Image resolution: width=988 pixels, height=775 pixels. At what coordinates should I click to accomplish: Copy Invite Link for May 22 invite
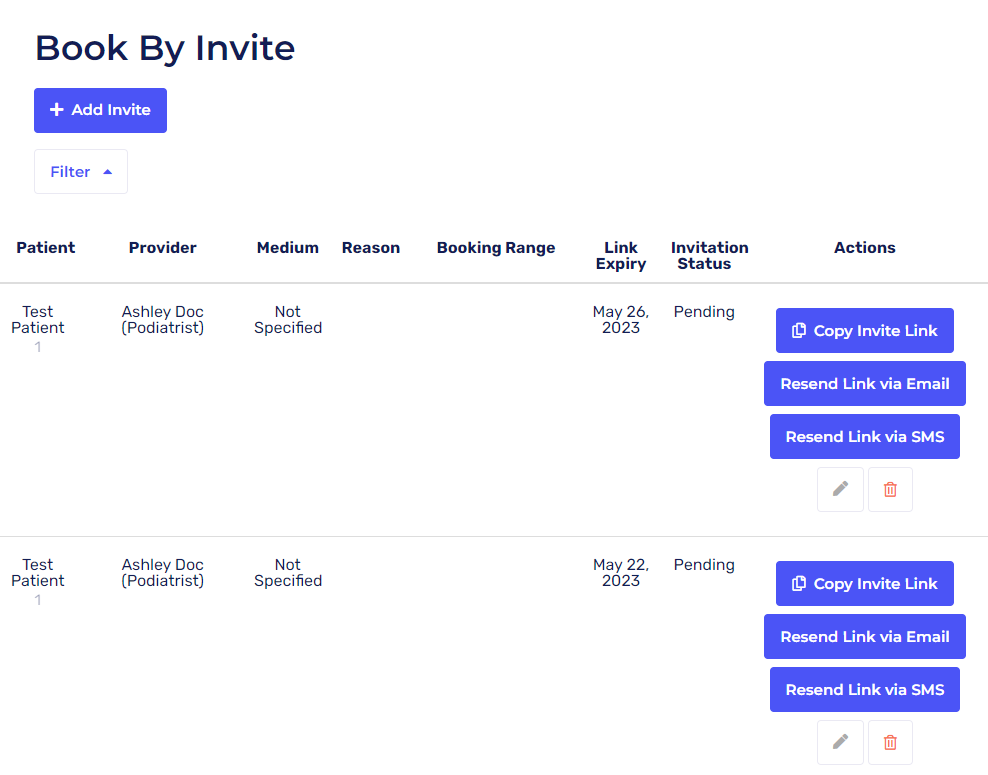865,584
